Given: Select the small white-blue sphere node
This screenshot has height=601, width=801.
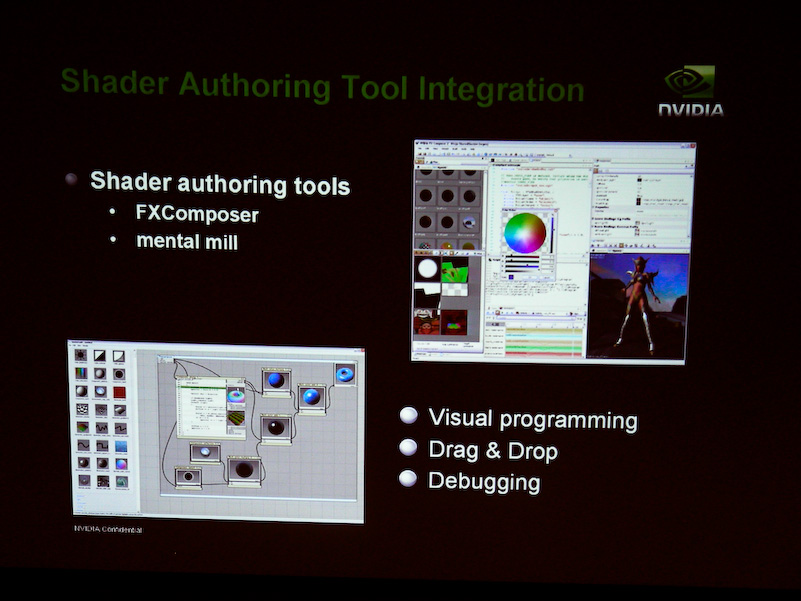Looking at the screenshot, I should 205,453.
